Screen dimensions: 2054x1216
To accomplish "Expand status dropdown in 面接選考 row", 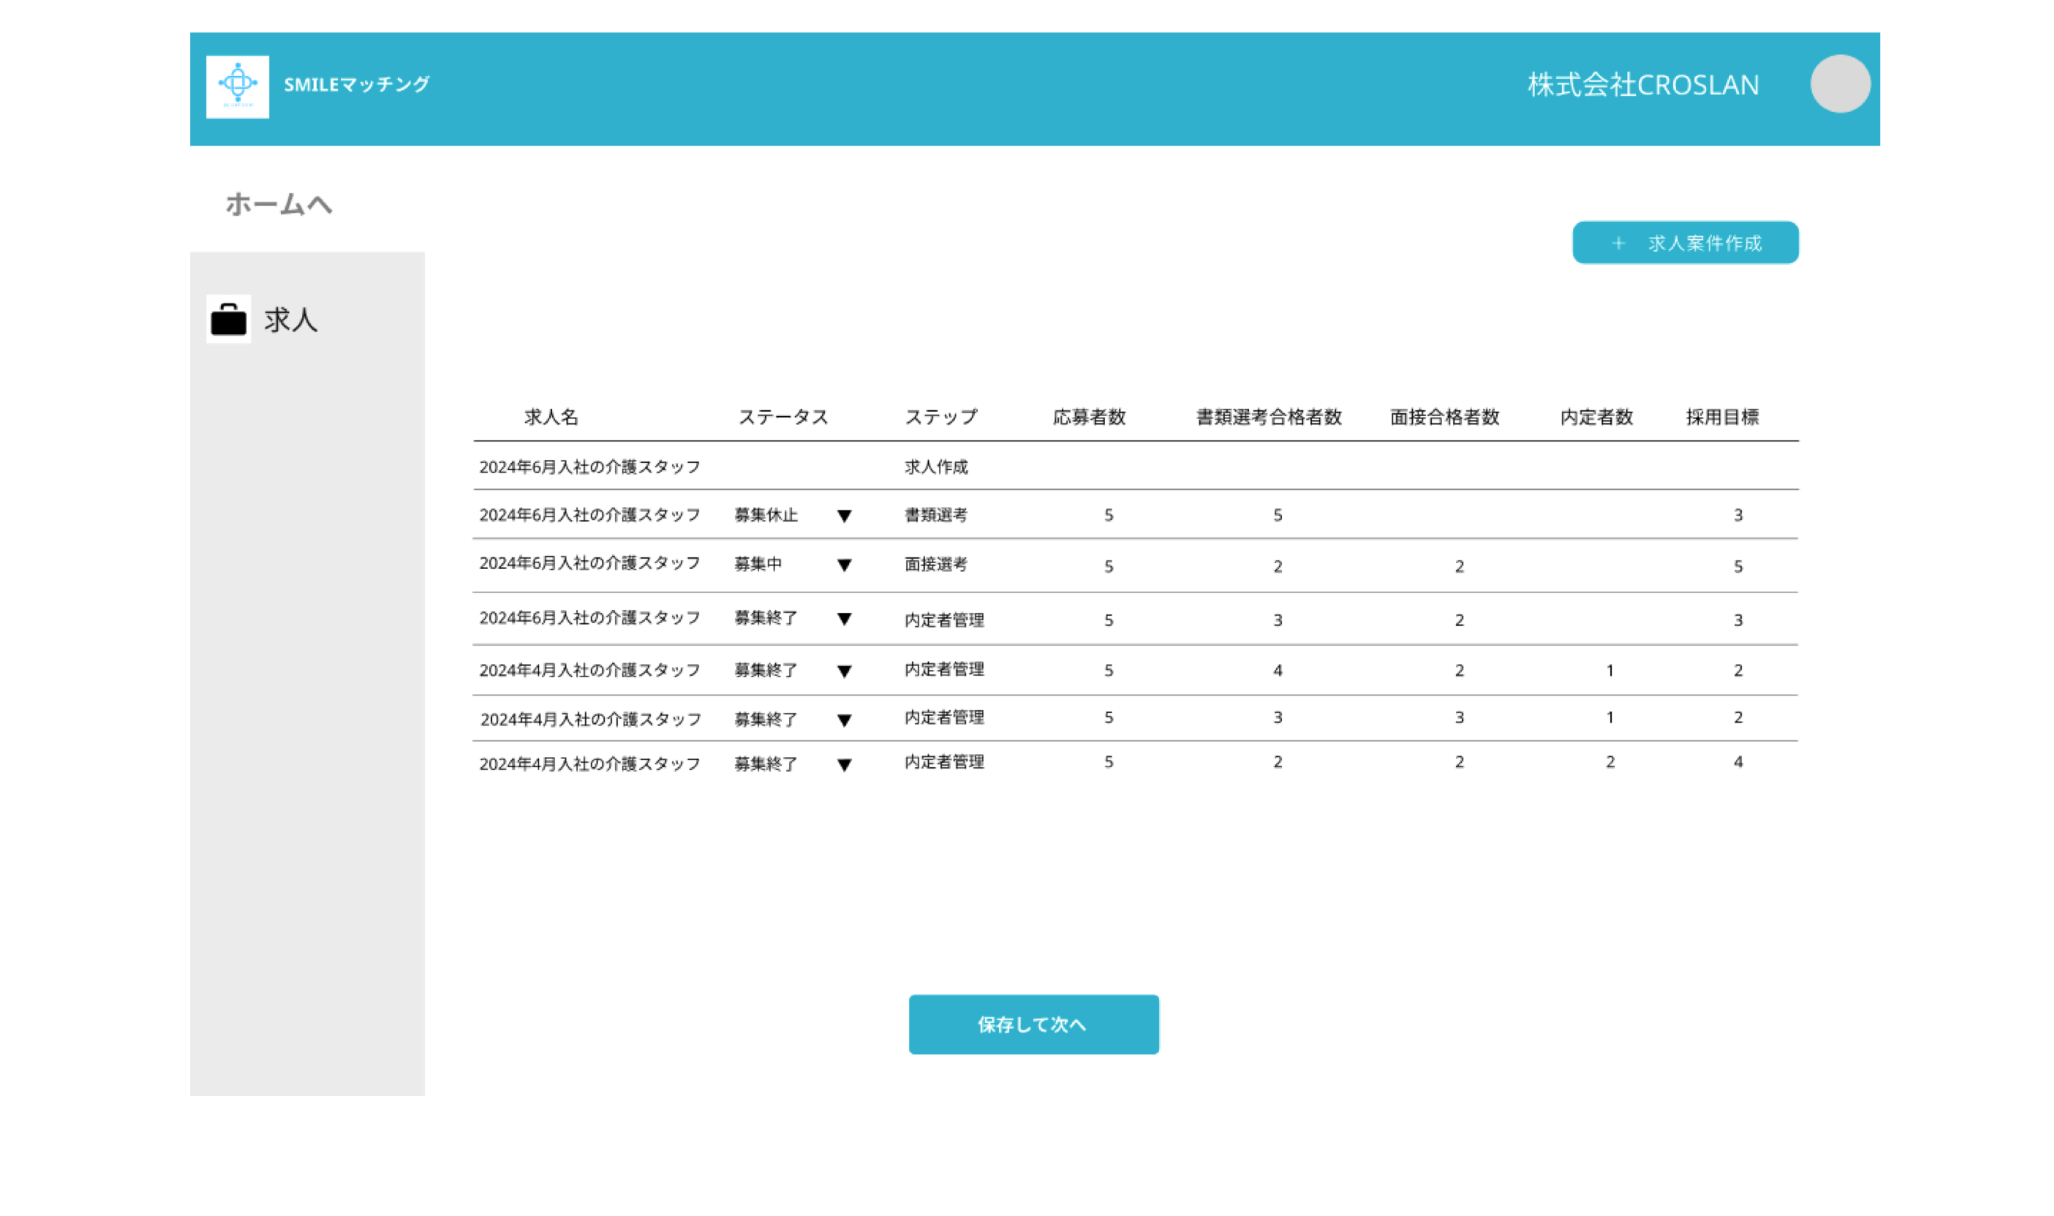I will click(844, 565).
